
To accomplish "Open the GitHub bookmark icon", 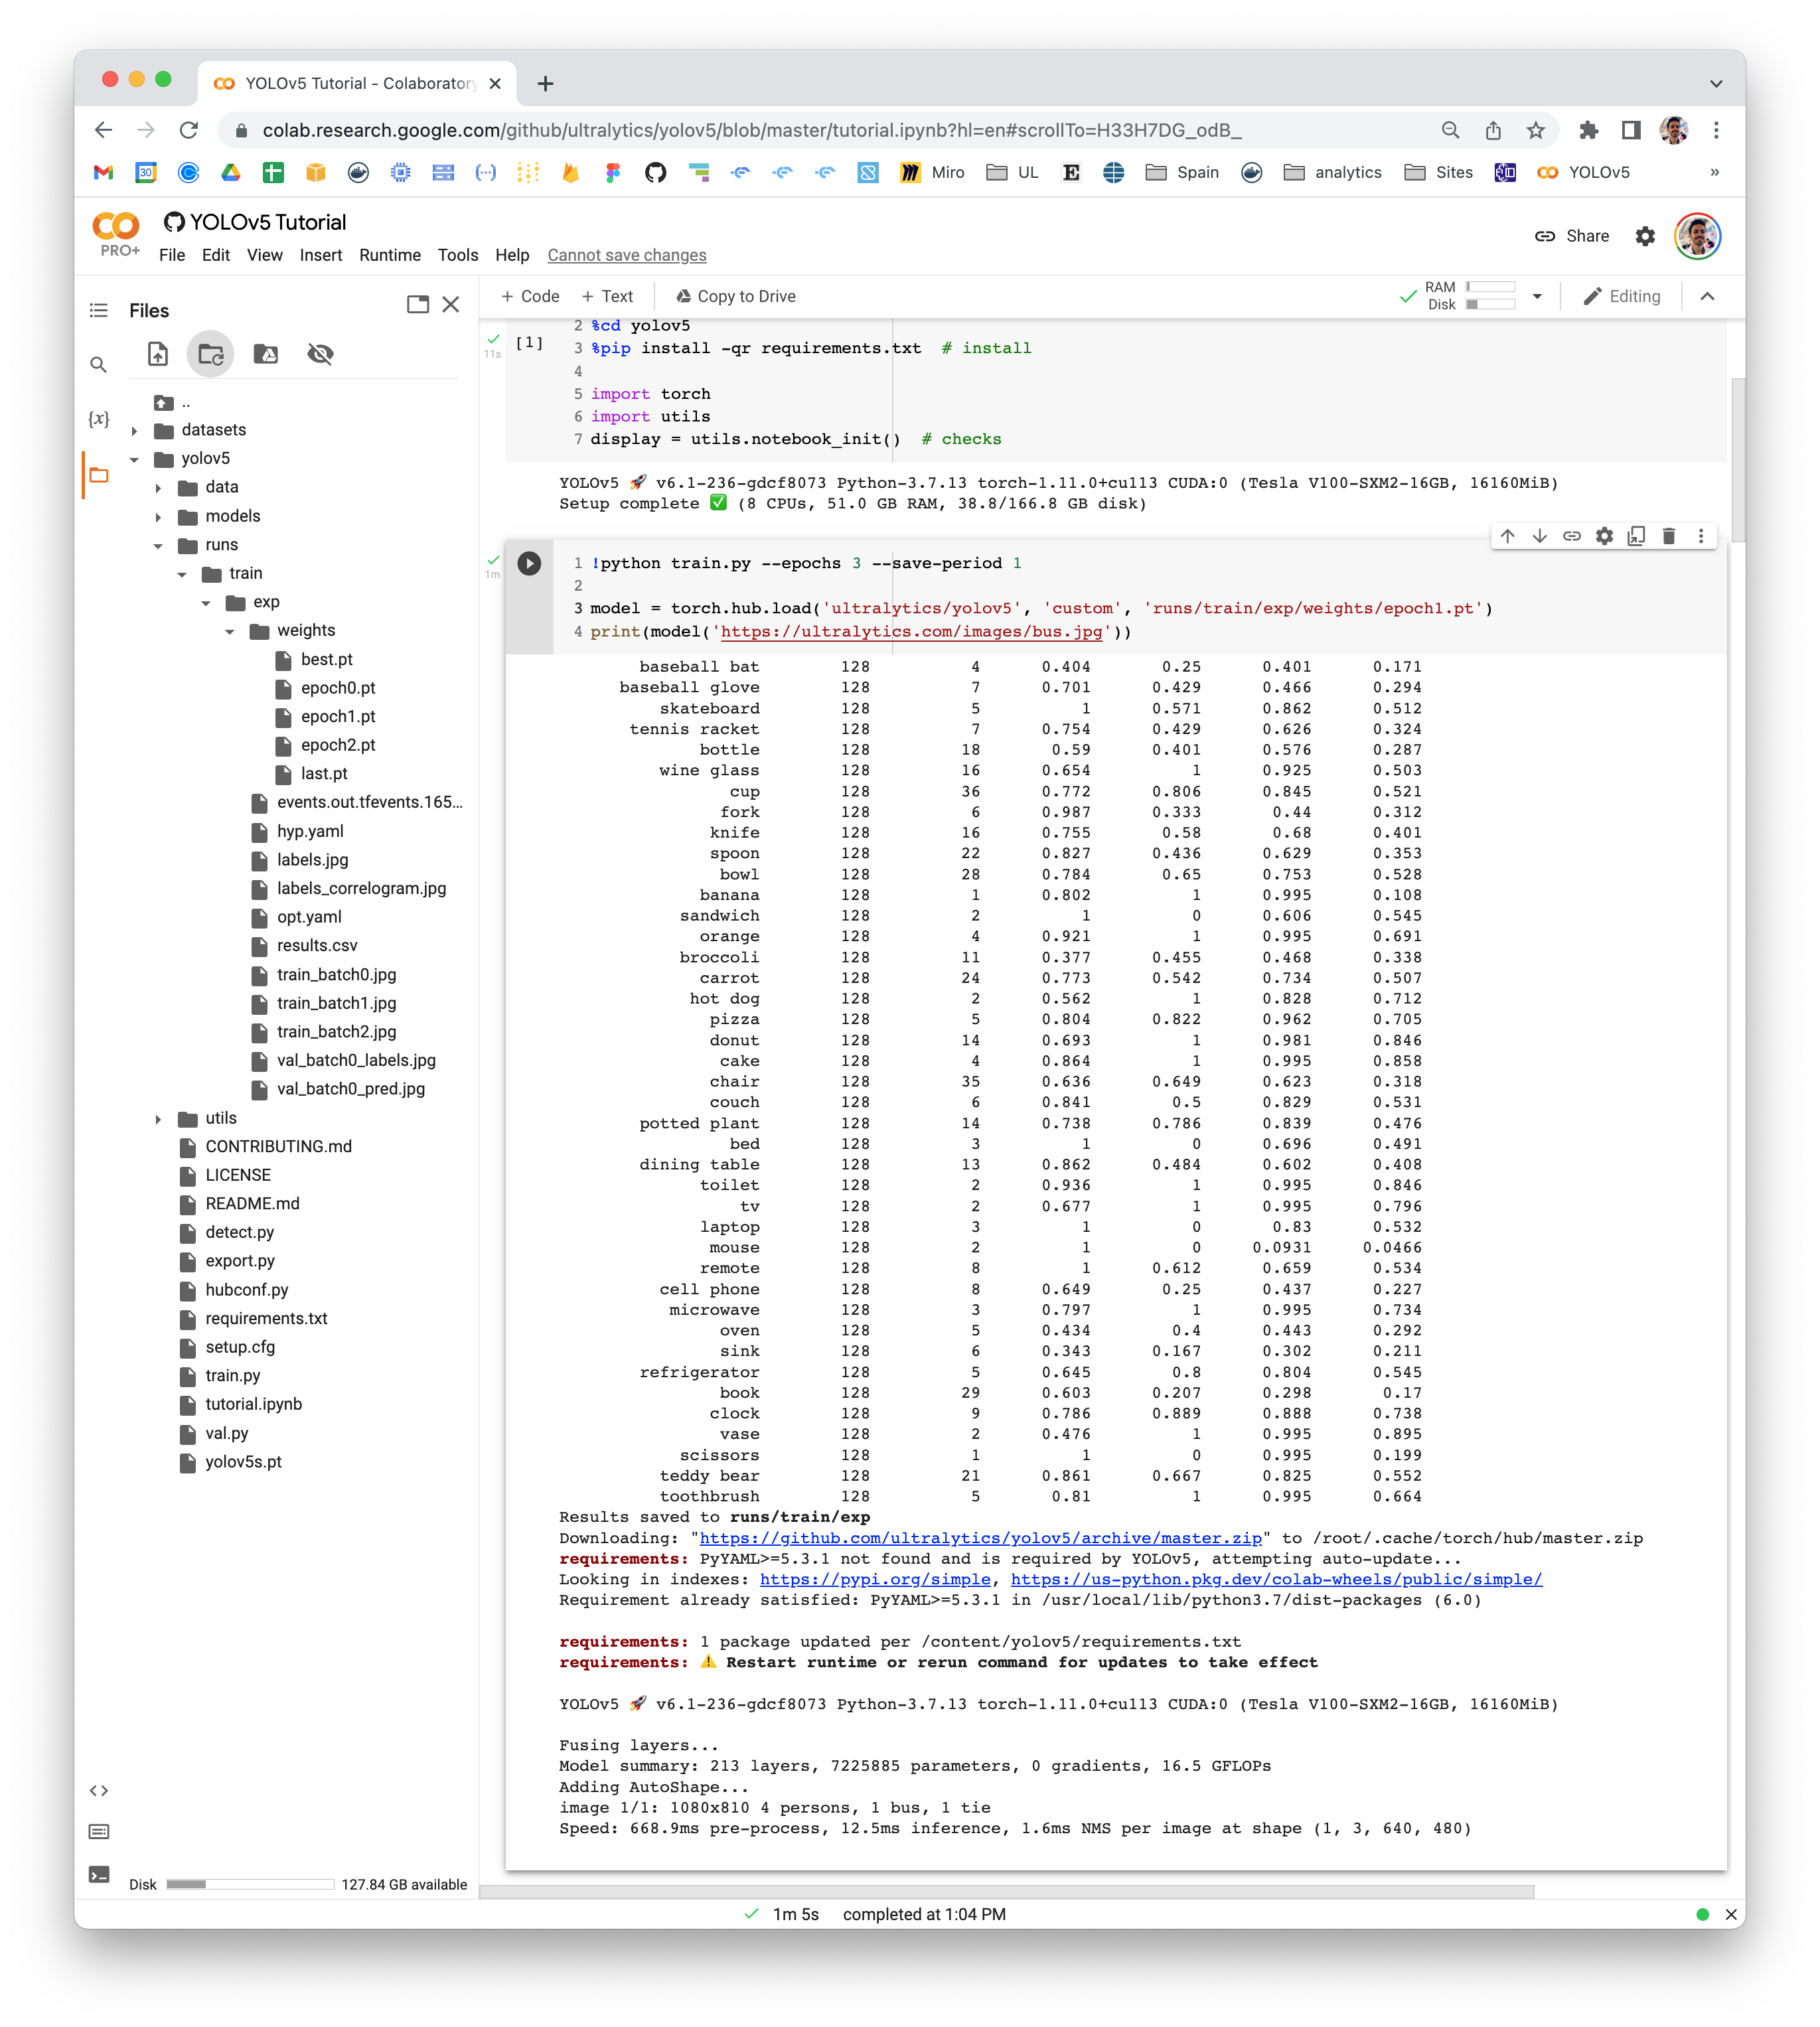I will click(x=655, y=173).
